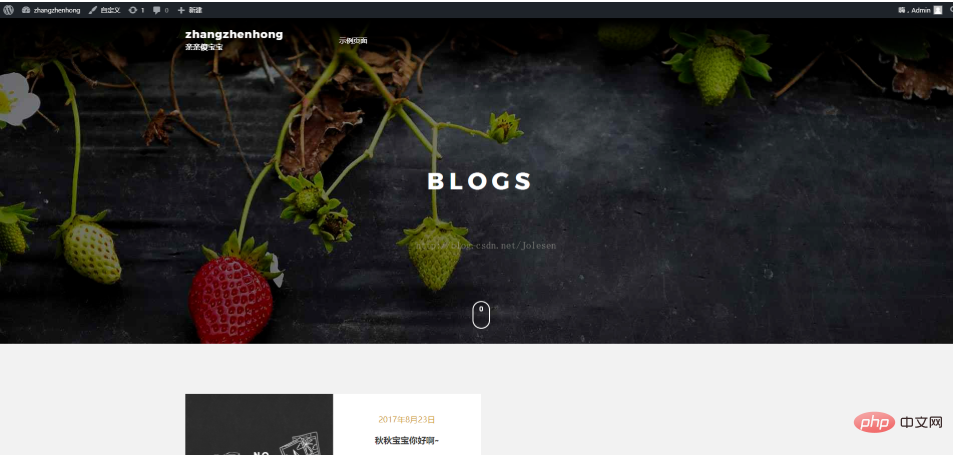Viewport: 953px width, 455px height.
Task: Open the 新建 new content menu
Action: 190,10
